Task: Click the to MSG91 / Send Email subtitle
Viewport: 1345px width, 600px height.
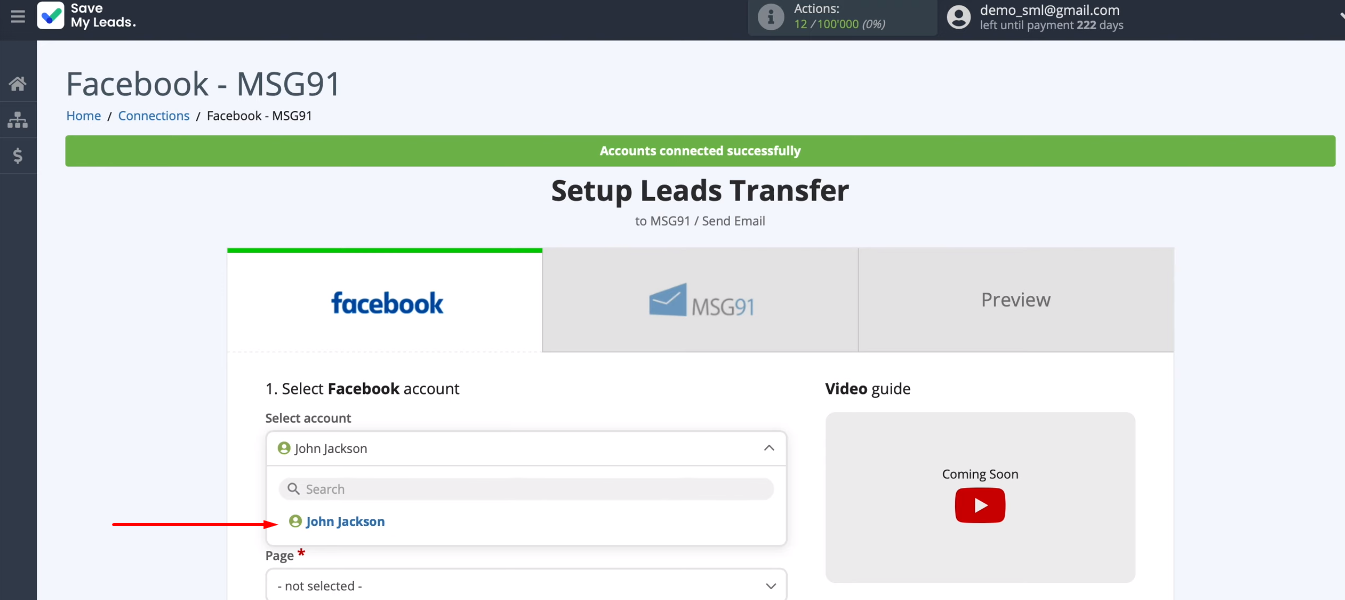Action: (700, 221)
